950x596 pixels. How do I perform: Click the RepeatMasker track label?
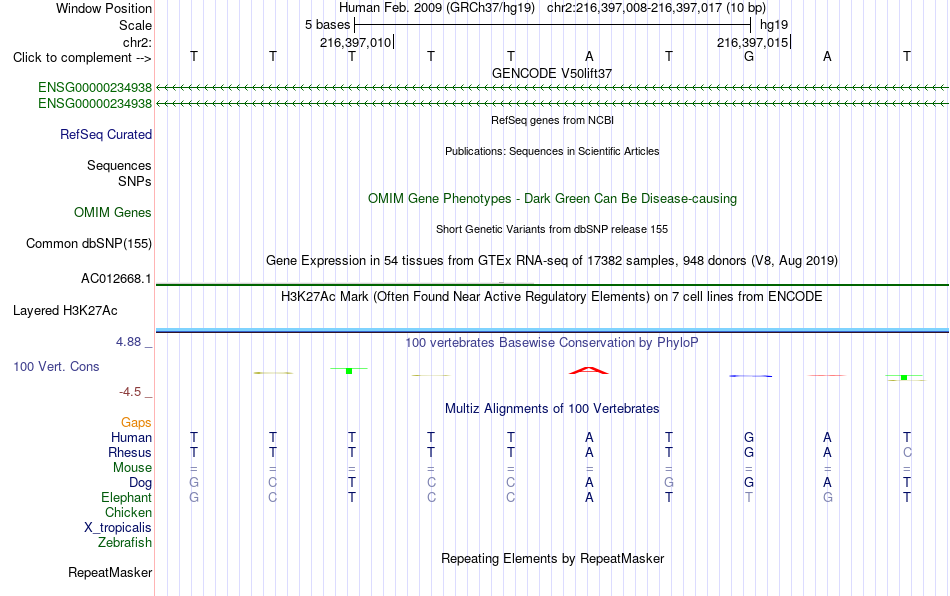point(110,572)
